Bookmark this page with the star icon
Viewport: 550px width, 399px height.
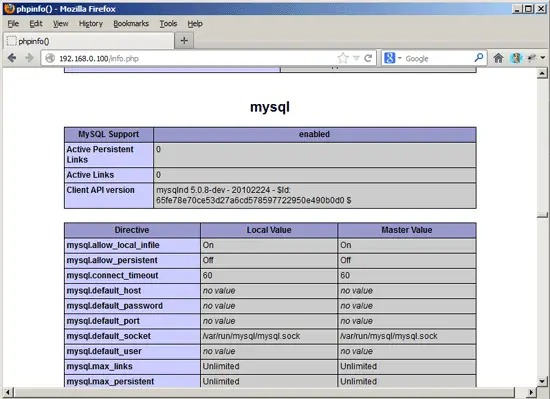(x=343, y=58)
